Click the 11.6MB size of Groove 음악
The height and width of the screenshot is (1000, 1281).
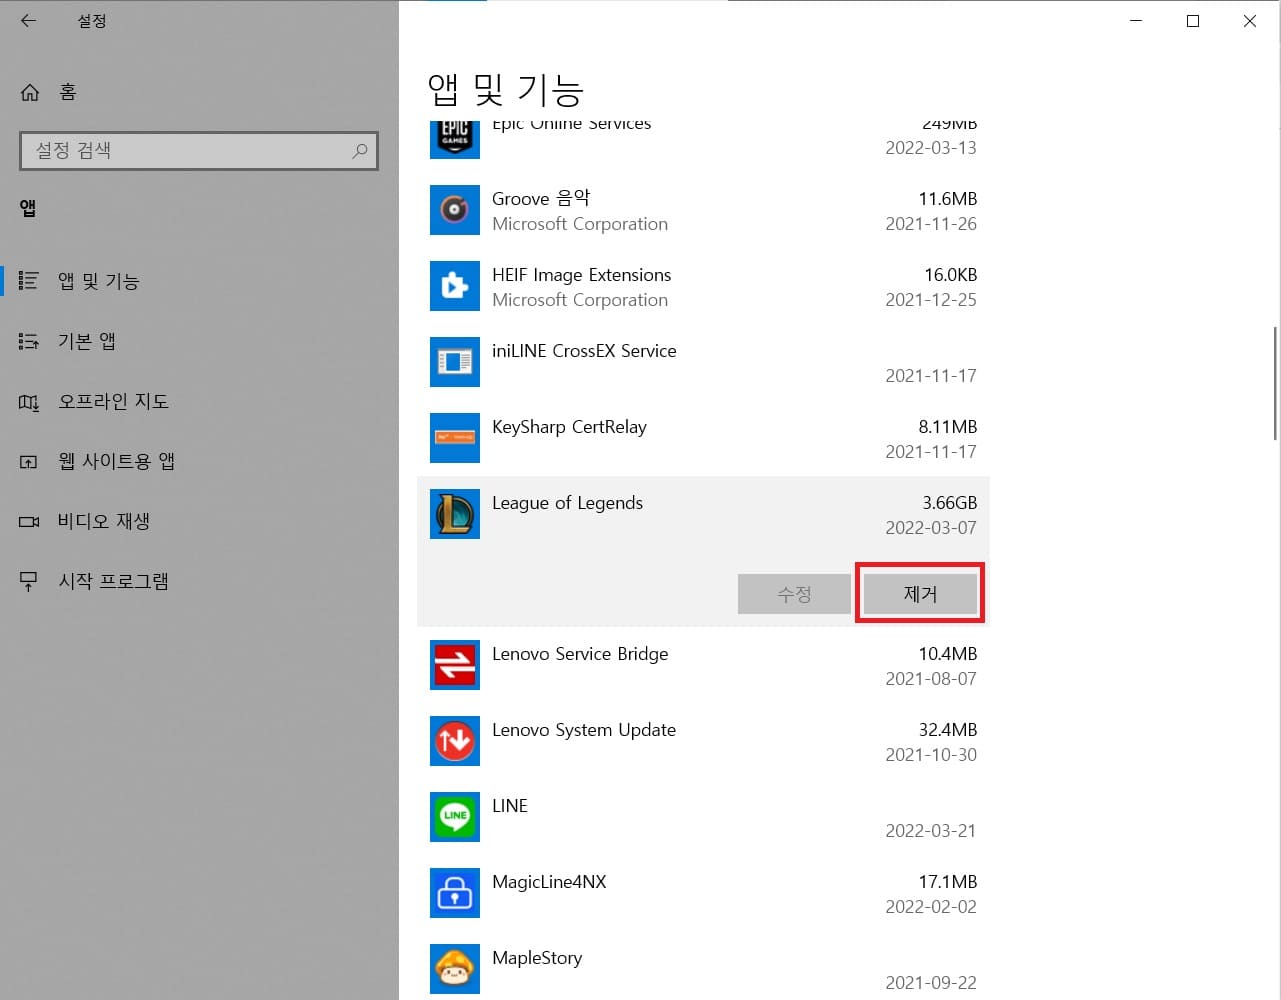click(x=947, y=199)
